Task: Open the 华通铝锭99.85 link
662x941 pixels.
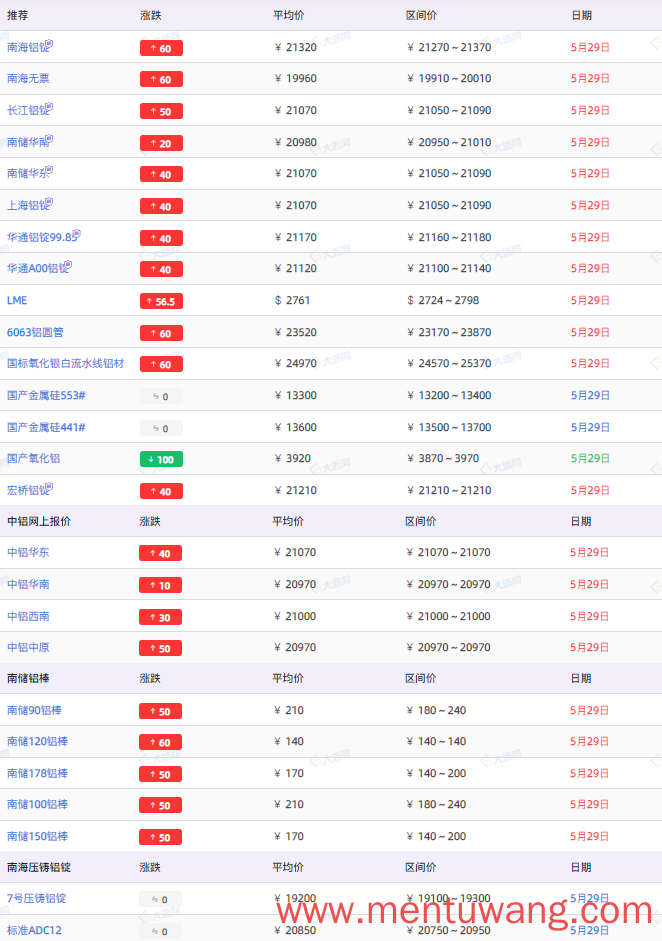Action: tap(41, 237)
